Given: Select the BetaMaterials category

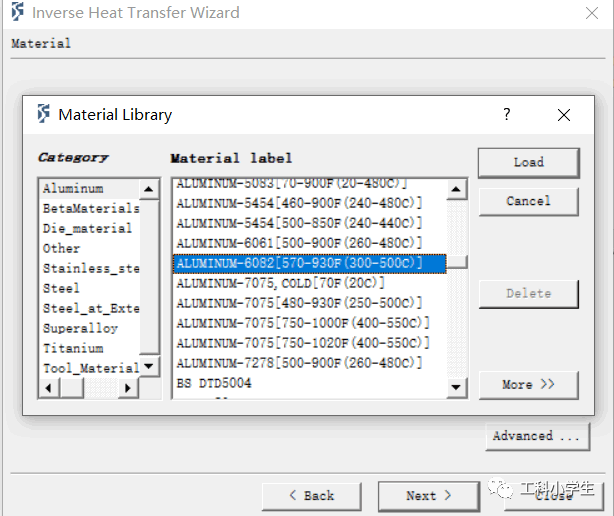Looking at the screenshot, I should click(90, 208).
